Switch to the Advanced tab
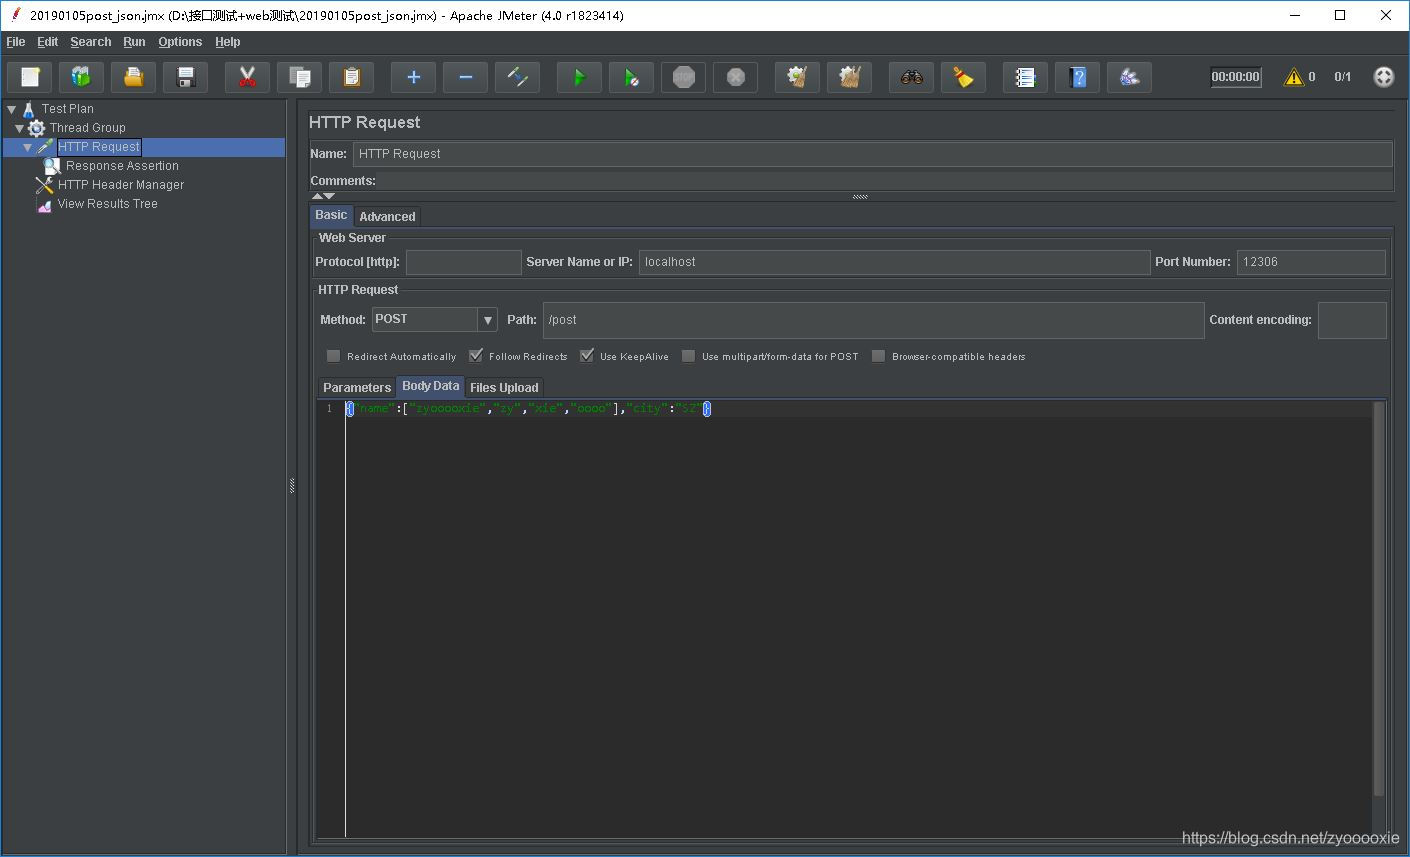 (387, 217)
